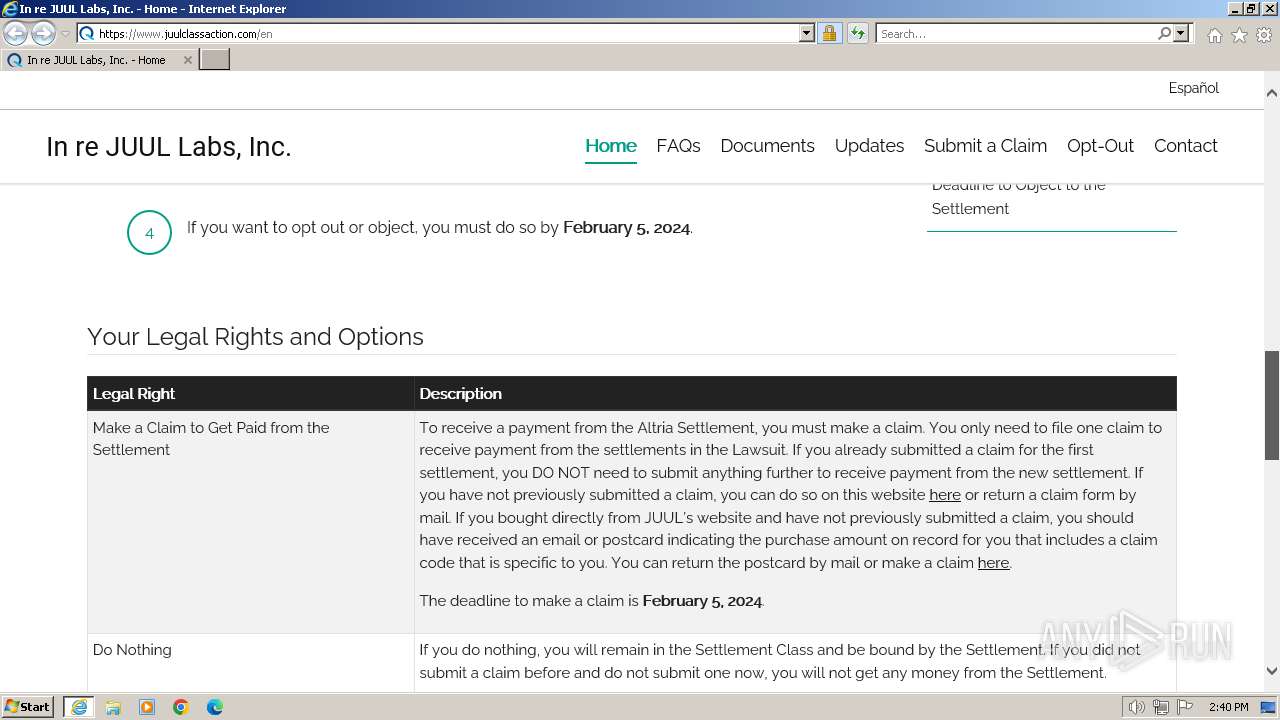Open the Contact menu item
Viewport: 1280px width, 720px height.
click(1185, 146)
